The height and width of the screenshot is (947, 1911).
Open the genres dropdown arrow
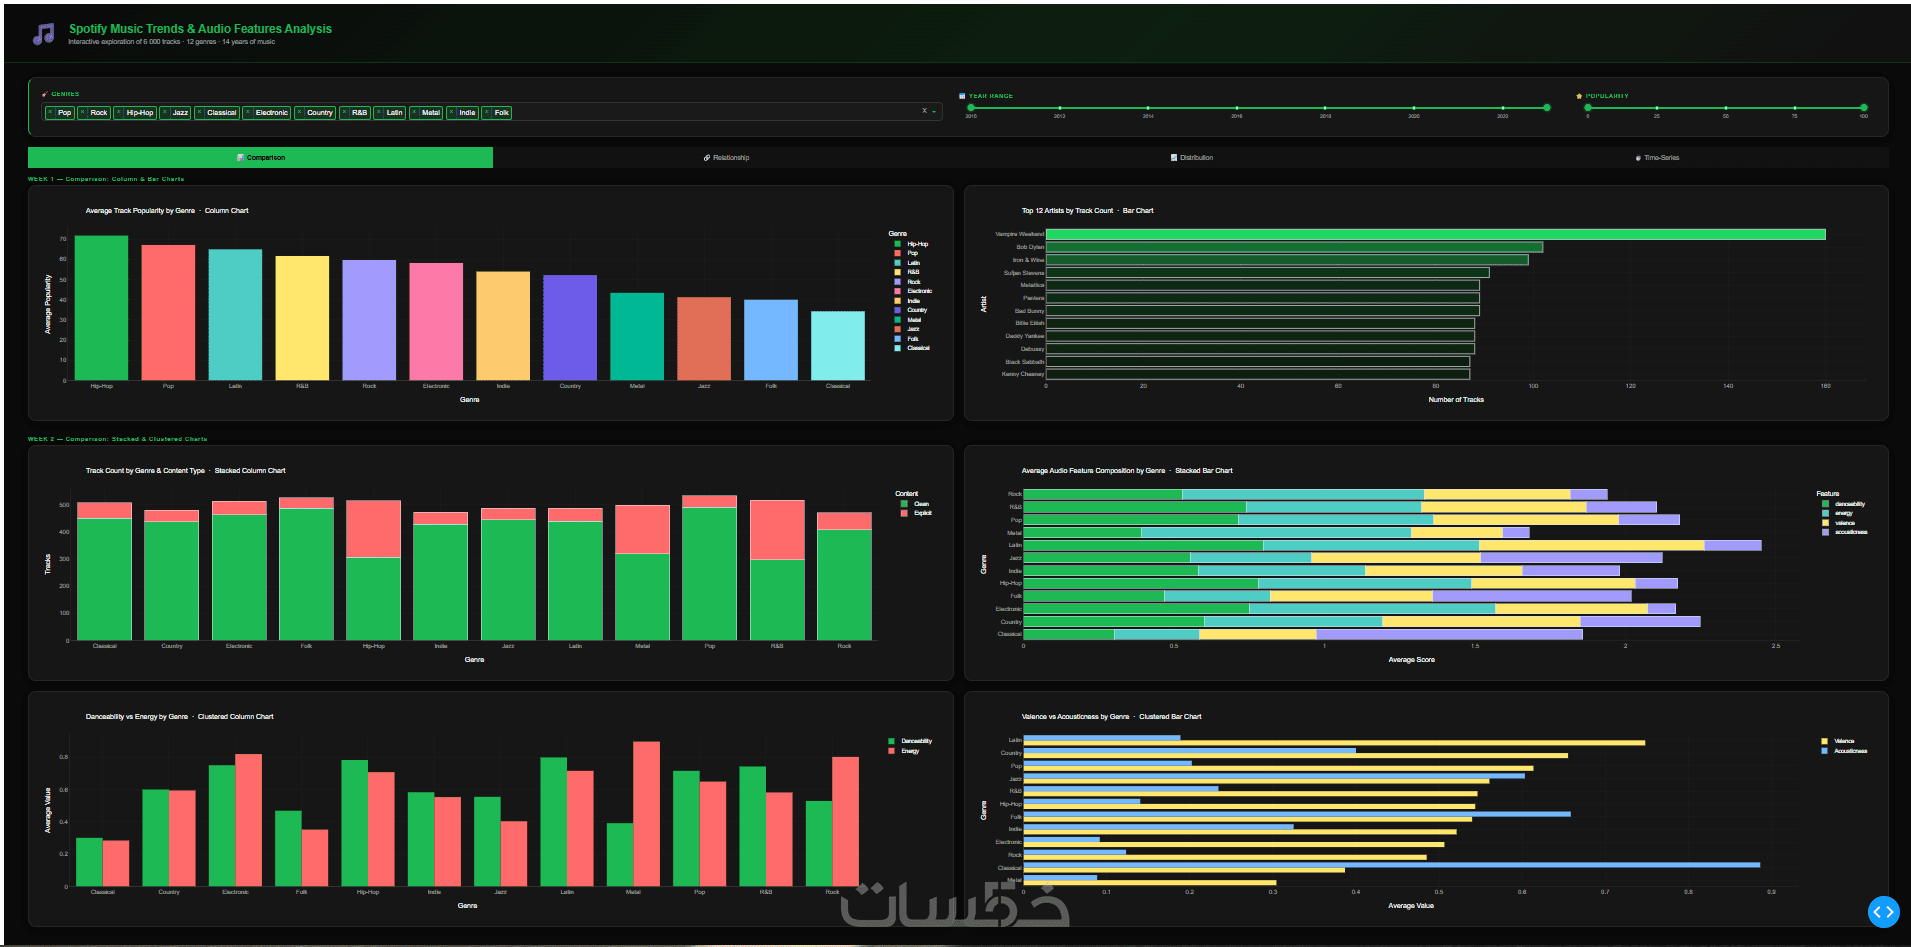tap(934, 112)
